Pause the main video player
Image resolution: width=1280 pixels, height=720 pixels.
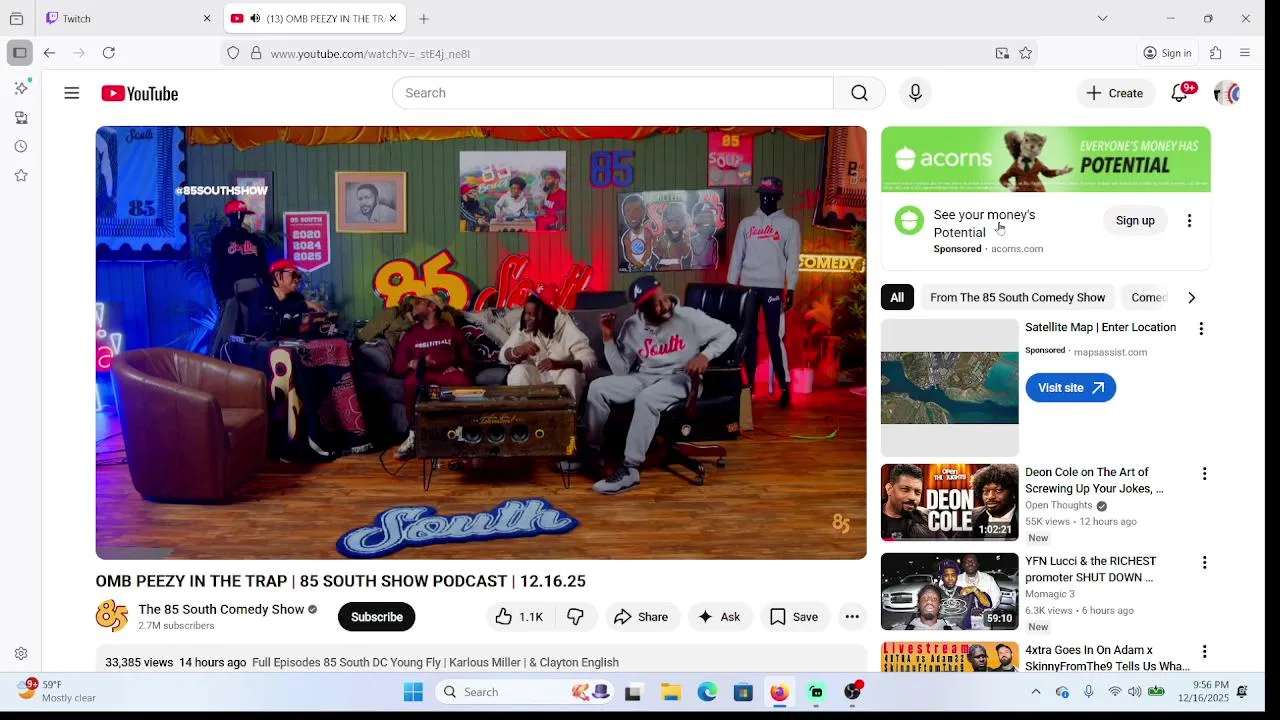(x=481, y=343)
